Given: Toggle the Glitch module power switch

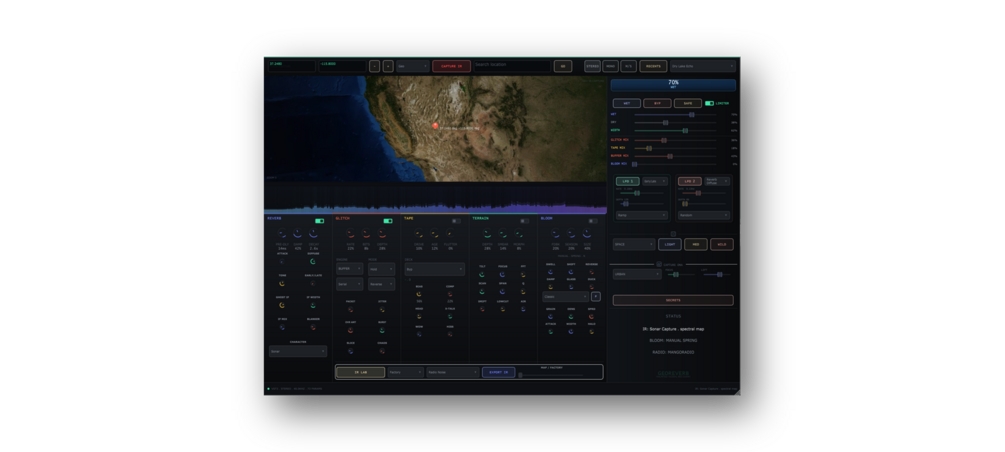Looking at the screenshot, I should 388,221.
